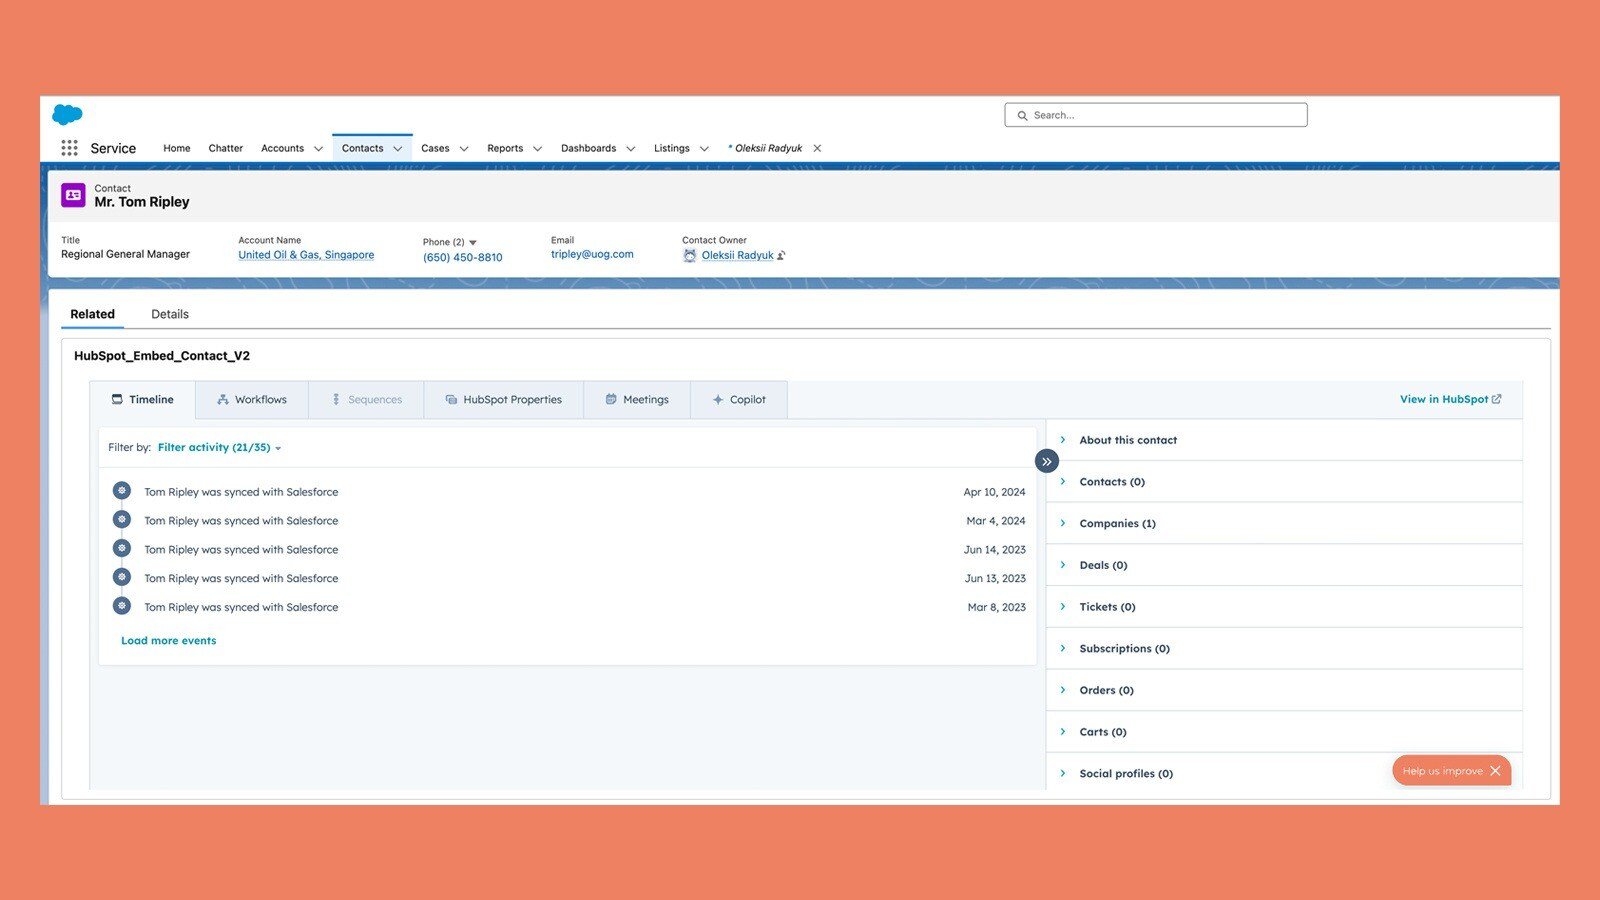This screenshot has height=900, width=1600.
Task: Expand the Phone (2) dropdown arrow
Action: pos(473,242)
